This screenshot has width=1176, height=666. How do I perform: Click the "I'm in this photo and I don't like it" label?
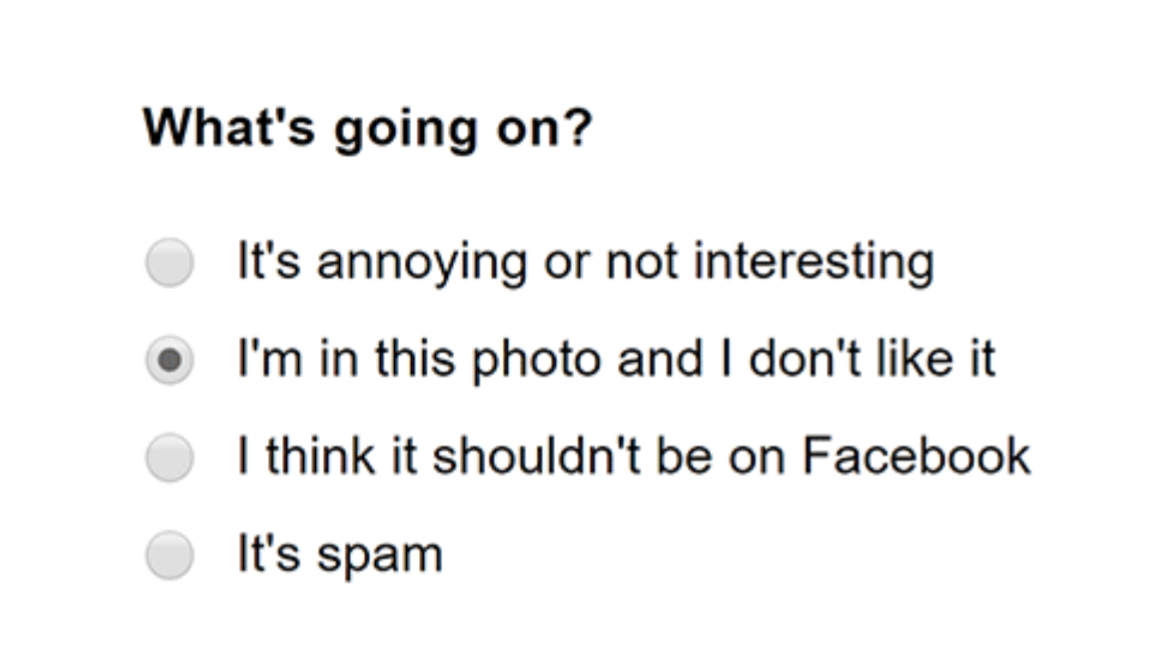click(x=616, y=359)
